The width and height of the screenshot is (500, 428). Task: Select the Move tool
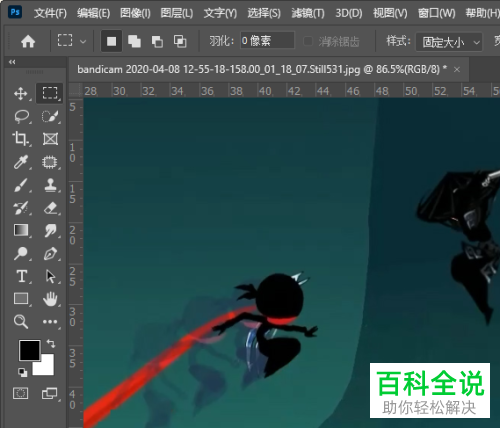(x=21, y=94)
